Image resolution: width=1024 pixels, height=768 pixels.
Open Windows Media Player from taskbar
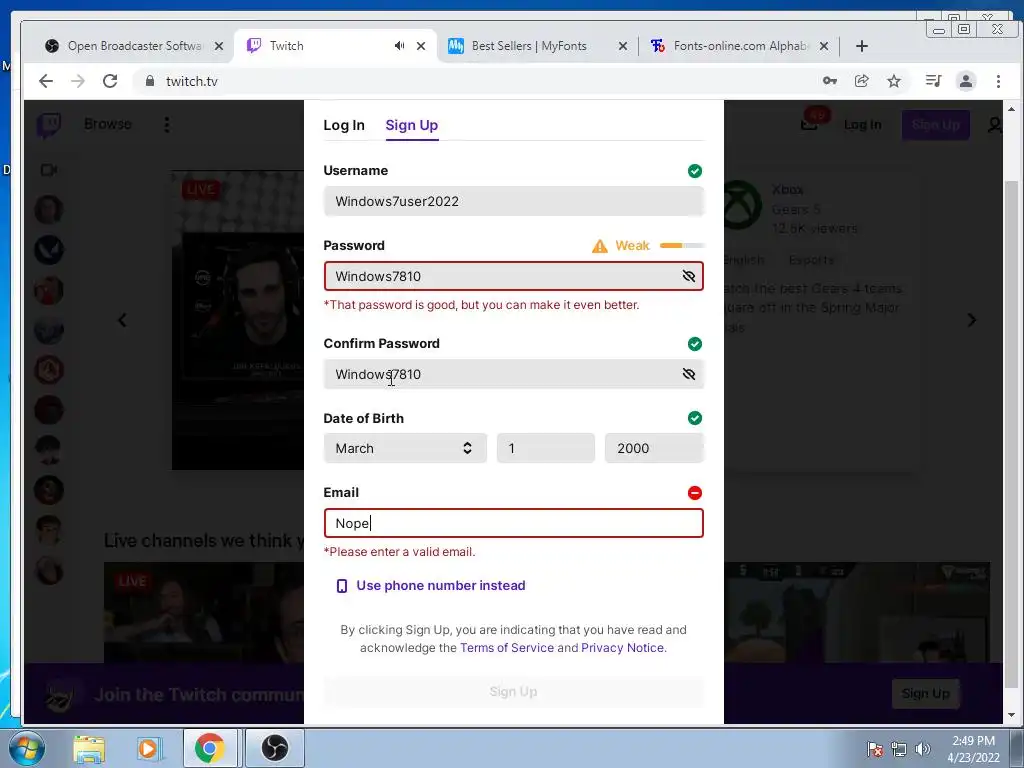point(149,748)
